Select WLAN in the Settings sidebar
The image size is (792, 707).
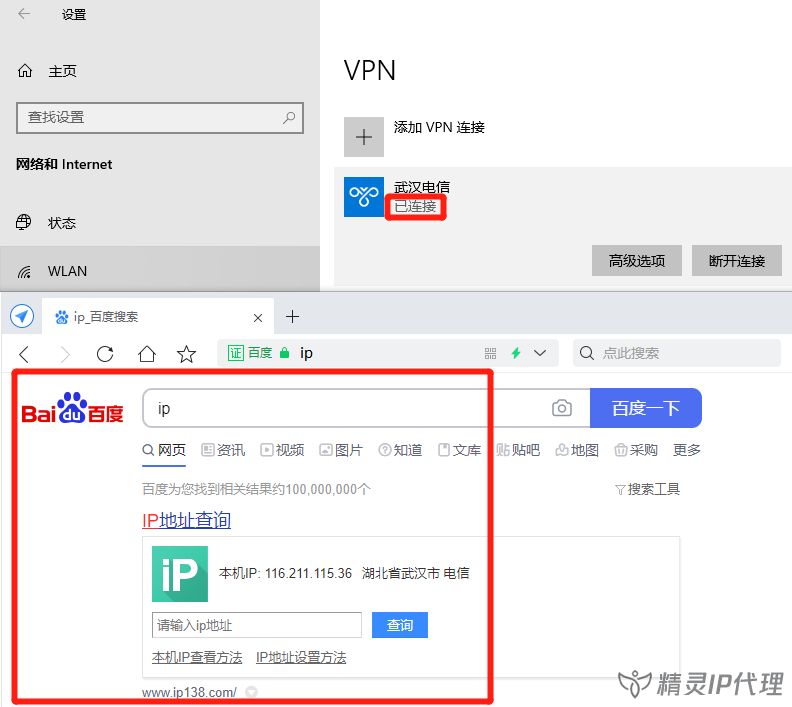(x=67, y=271)
